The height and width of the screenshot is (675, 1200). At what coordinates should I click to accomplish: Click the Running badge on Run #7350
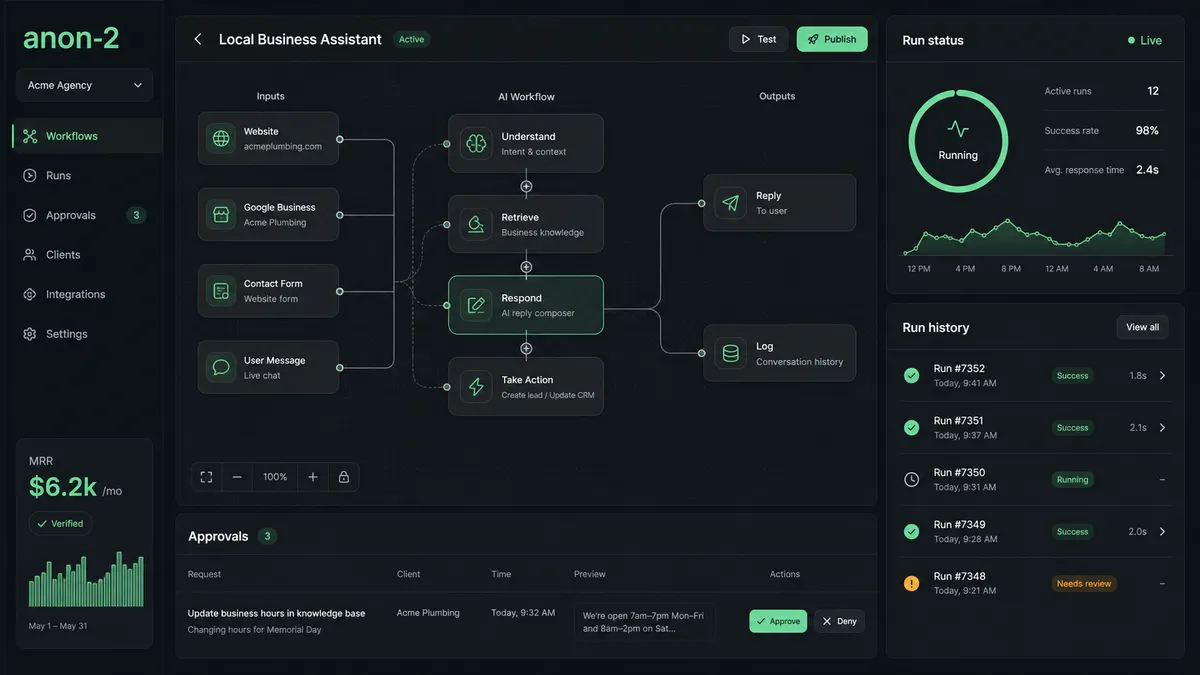click(1073, 479)
